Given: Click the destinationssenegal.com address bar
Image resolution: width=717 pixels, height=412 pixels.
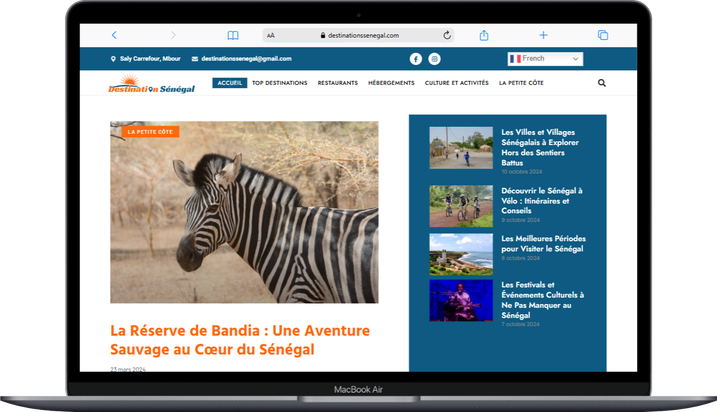Looking at the screenshot, I should point(358,35).
